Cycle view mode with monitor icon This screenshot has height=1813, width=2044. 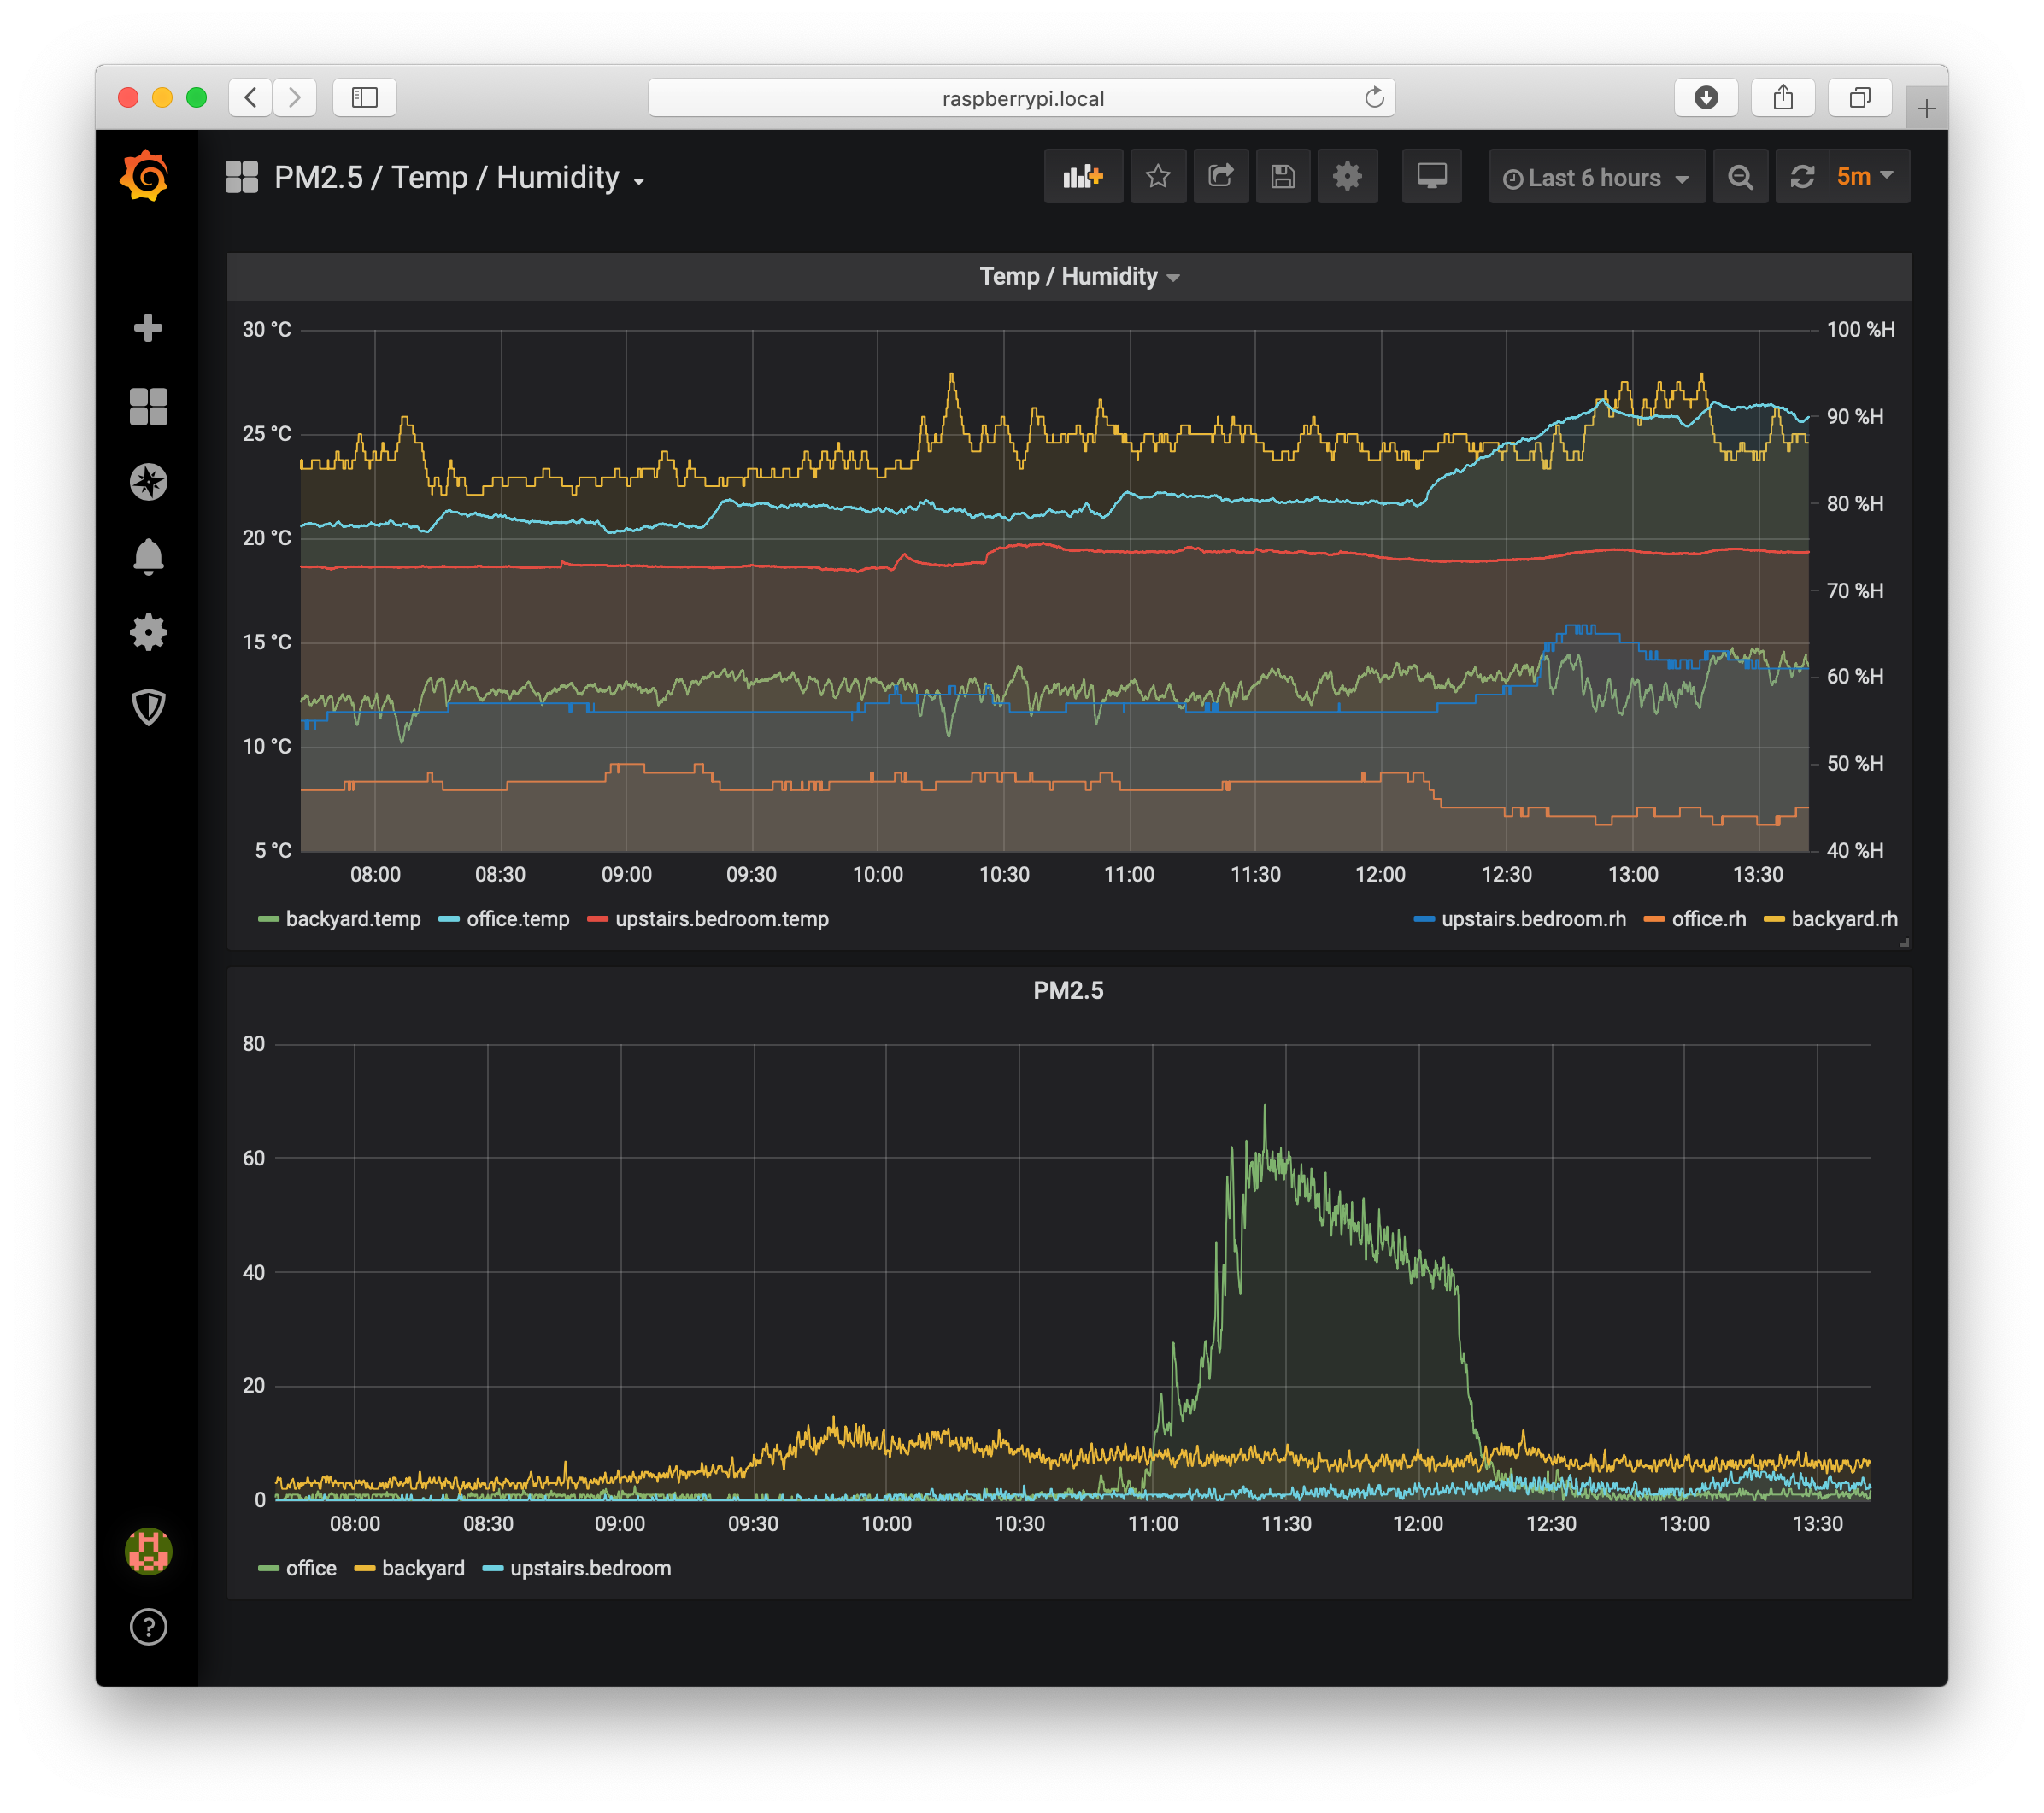point(1431,177)
